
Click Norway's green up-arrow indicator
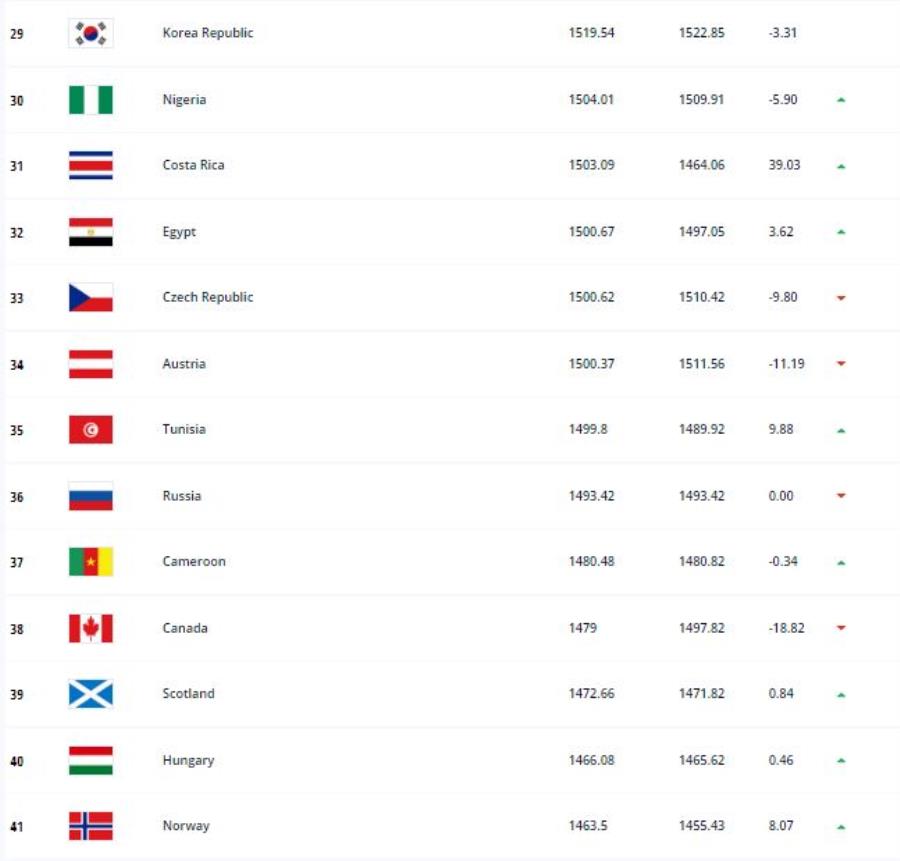click(x=841, y=827)
